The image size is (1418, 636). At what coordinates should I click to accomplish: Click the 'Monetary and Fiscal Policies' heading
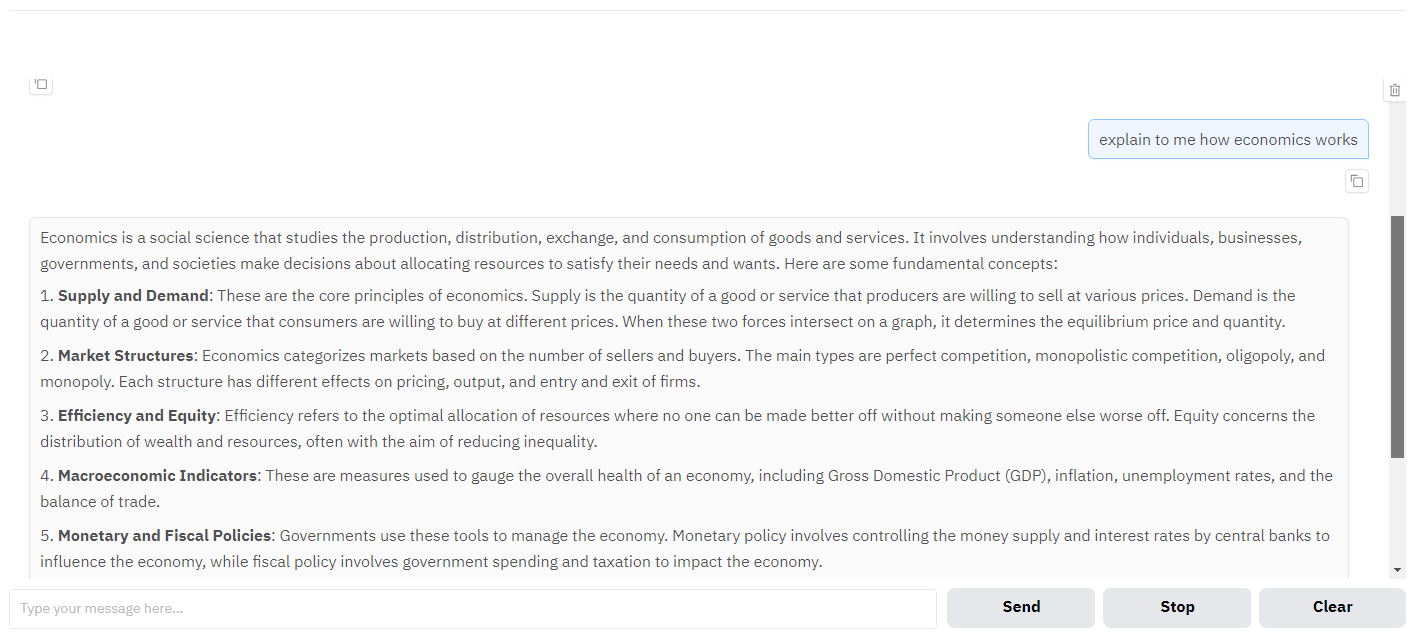coord(164,536)
